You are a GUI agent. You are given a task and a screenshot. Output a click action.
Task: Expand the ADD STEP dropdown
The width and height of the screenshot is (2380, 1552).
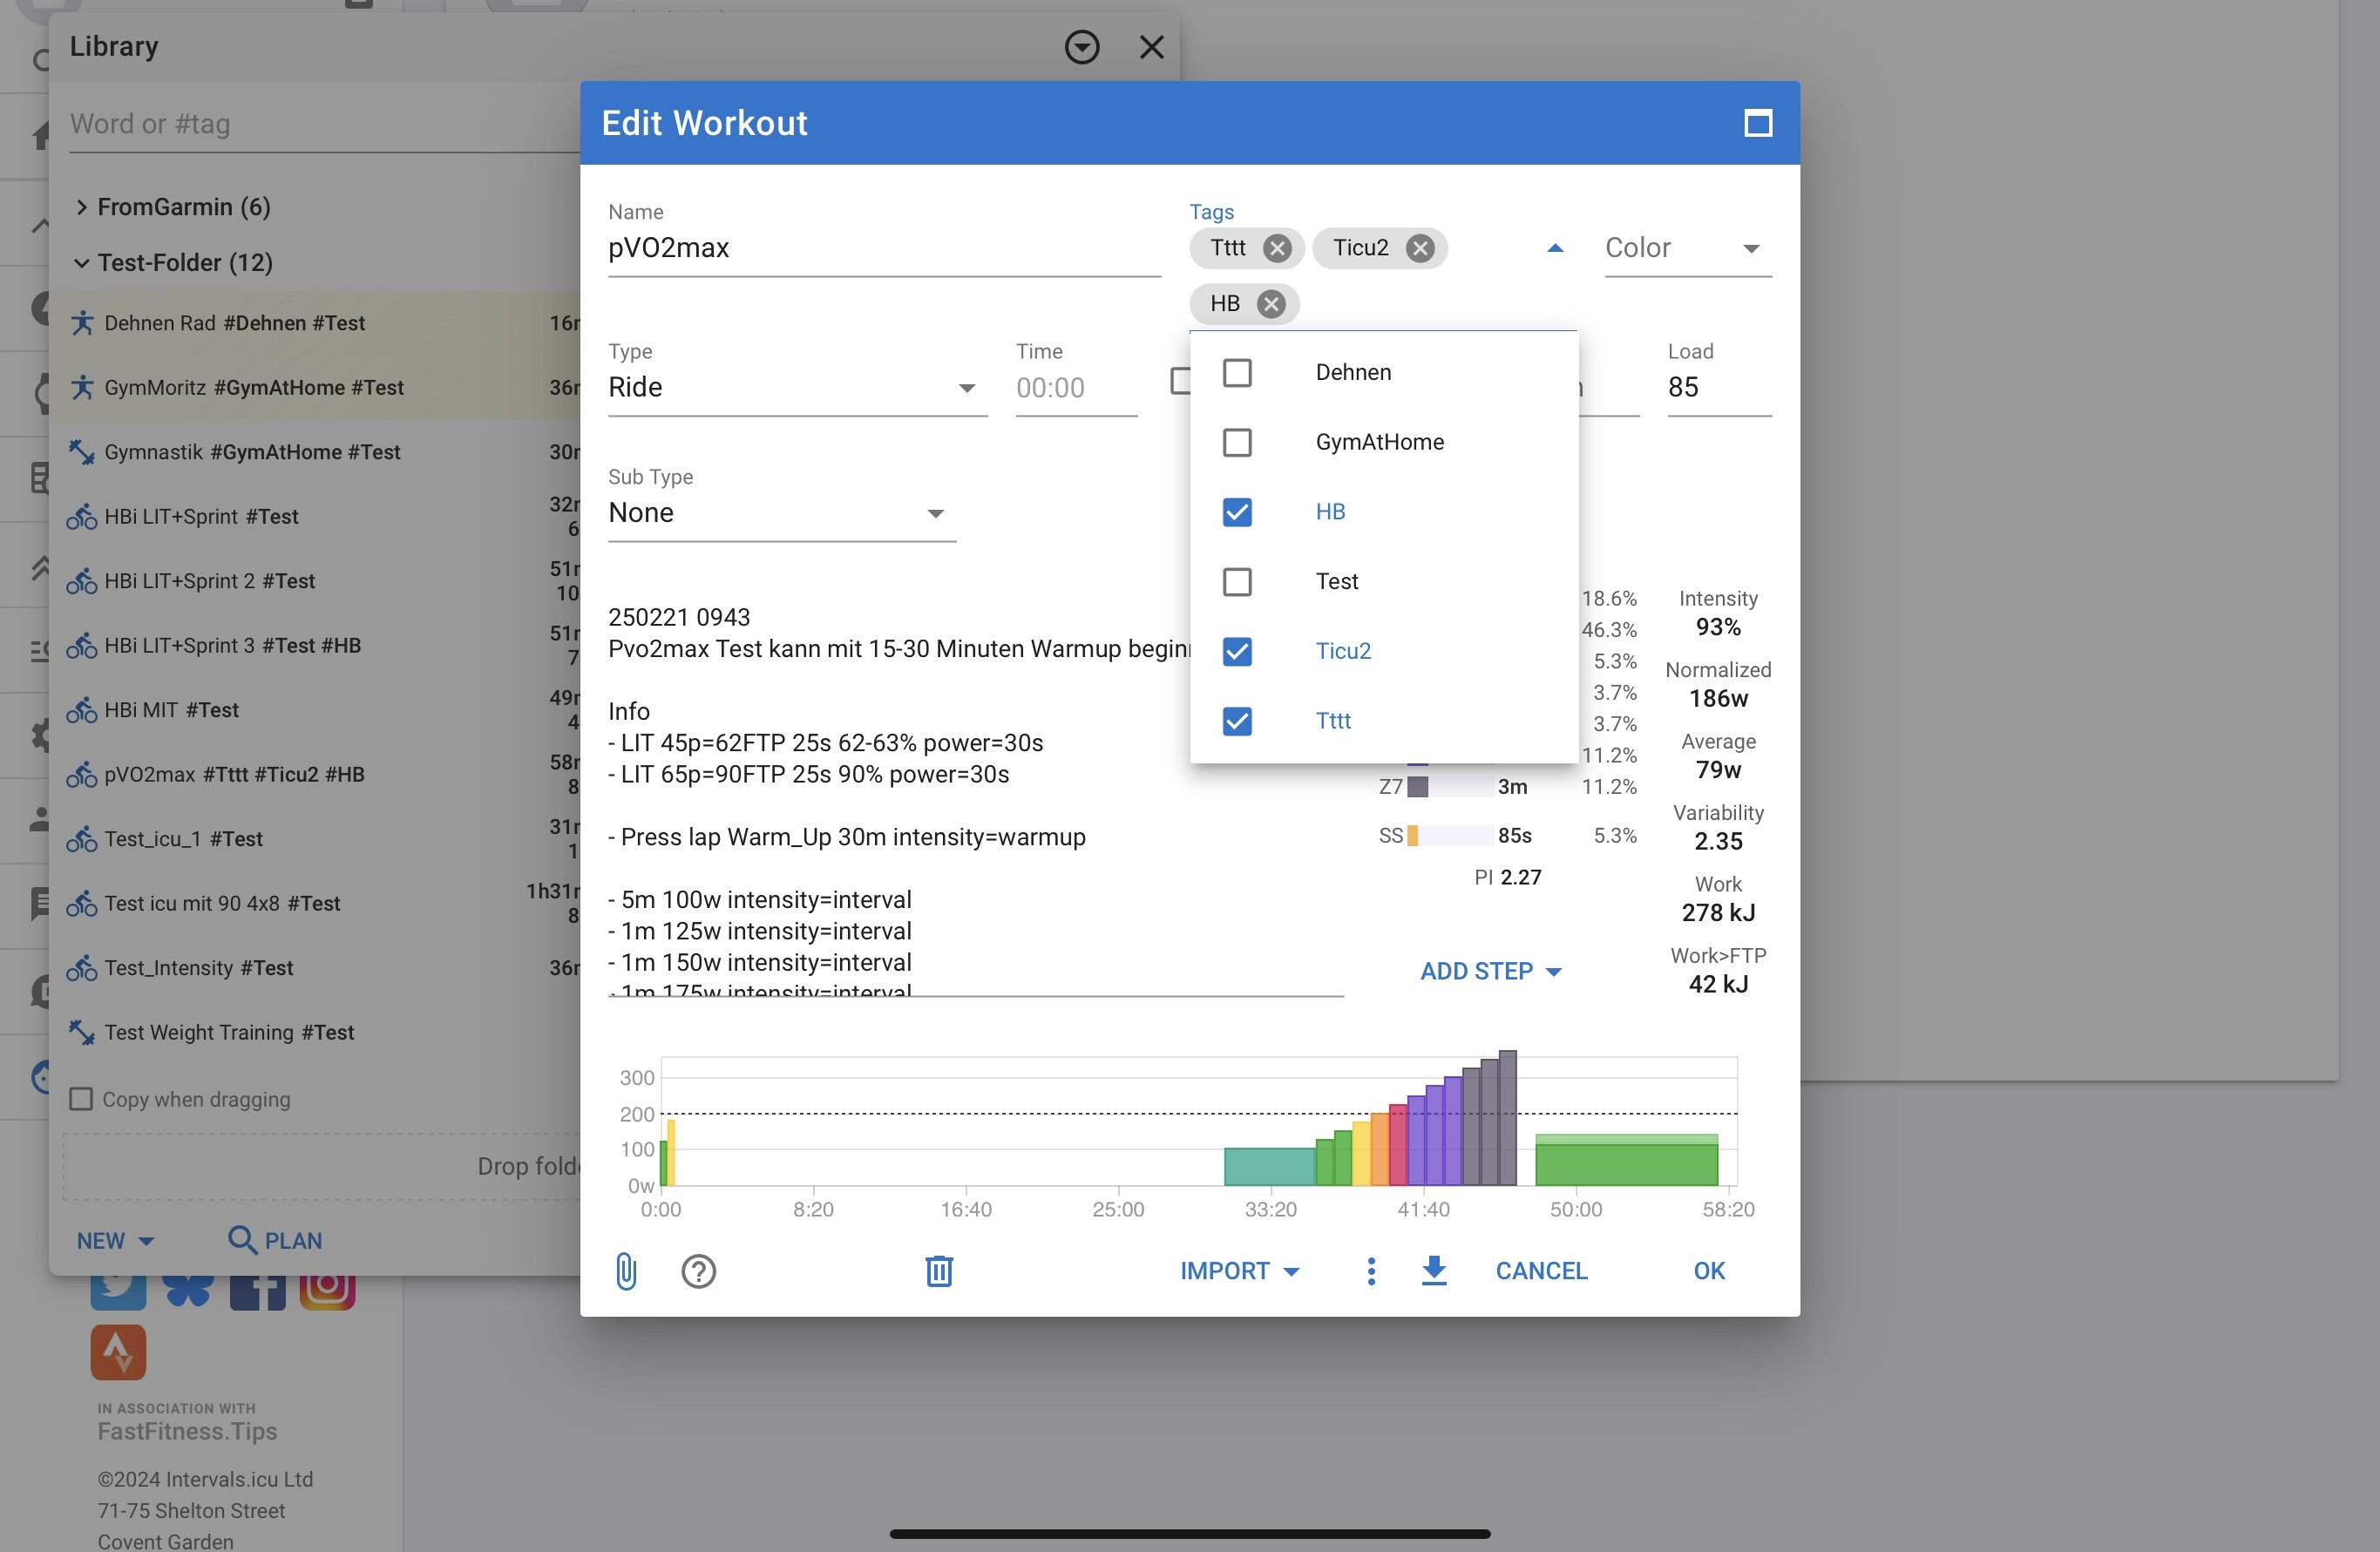coord(1490,971)
